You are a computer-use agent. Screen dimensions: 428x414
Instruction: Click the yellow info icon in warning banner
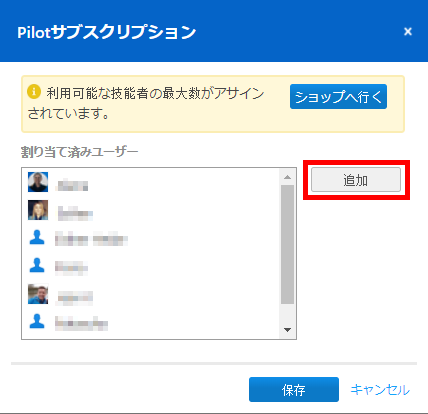point(34,92)
